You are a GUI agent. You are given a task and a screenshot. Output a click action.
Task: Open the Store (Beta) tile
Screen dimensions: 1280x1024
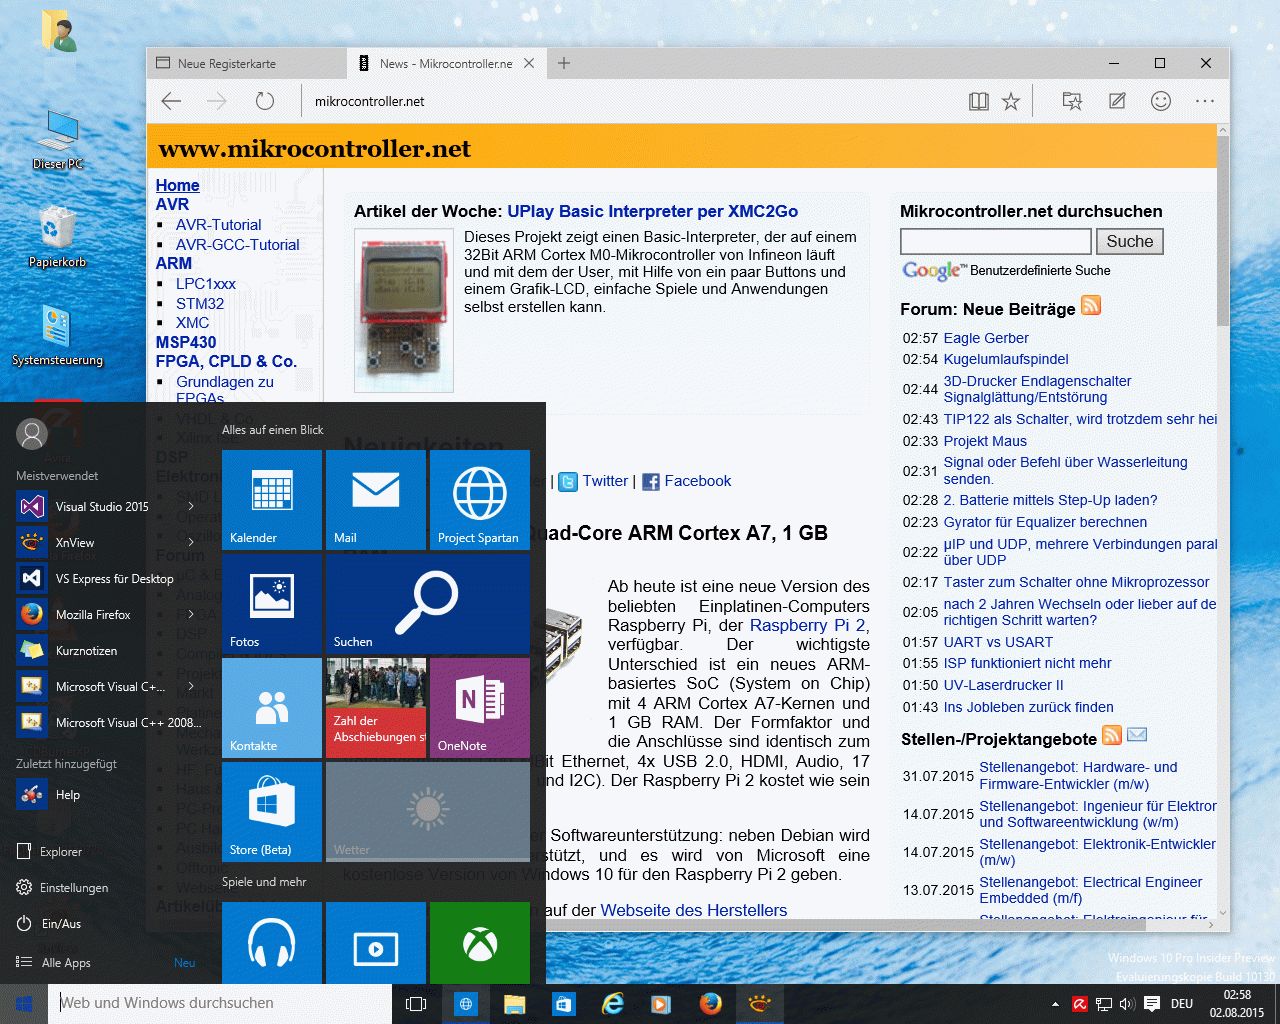pos(272,811)
